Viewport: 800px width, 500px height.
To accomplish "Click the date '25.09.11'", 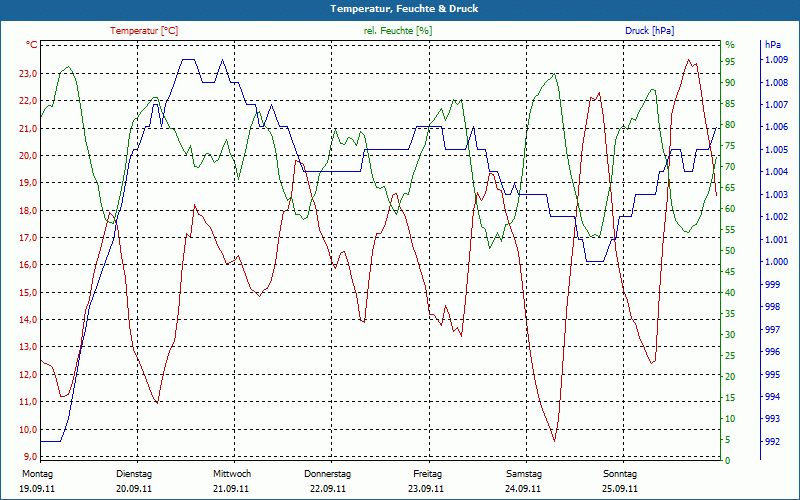I will pos(620,489).
